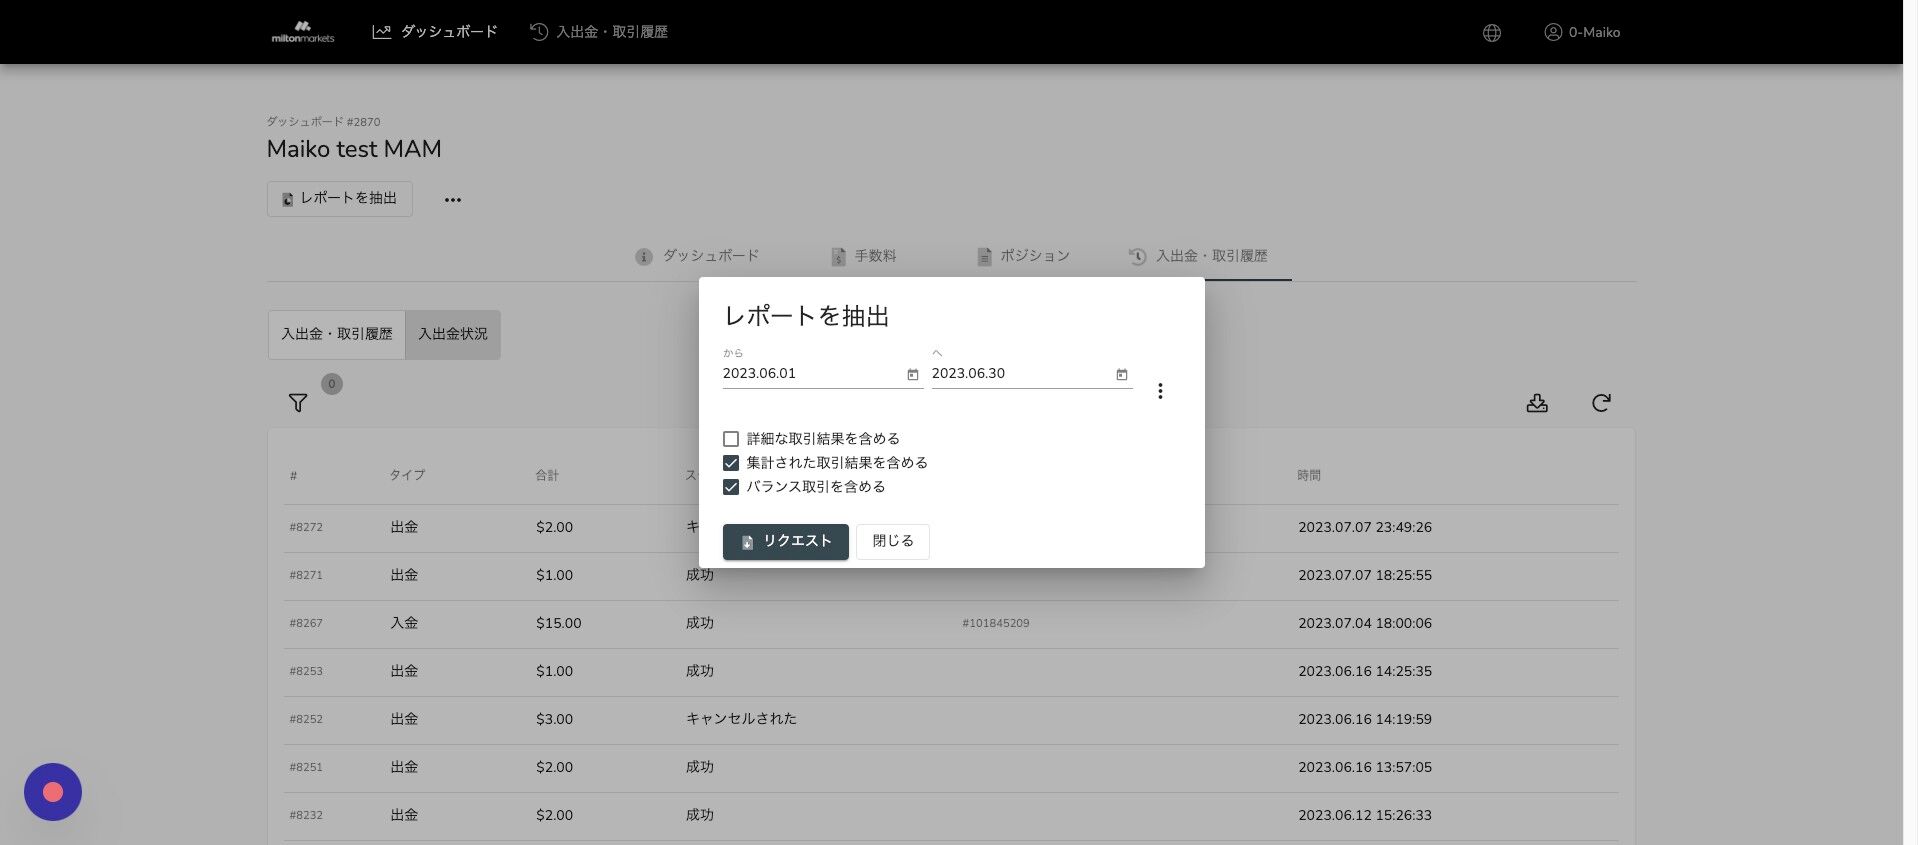The image size is (1918, 845).
Task: Click timestamp 2023.06.16 14:25:35
Action: point(1365,672)
